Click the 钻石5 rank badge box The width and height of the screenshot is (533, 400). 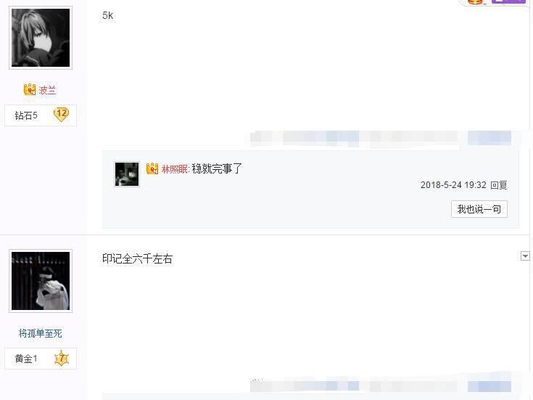[40, 116]
